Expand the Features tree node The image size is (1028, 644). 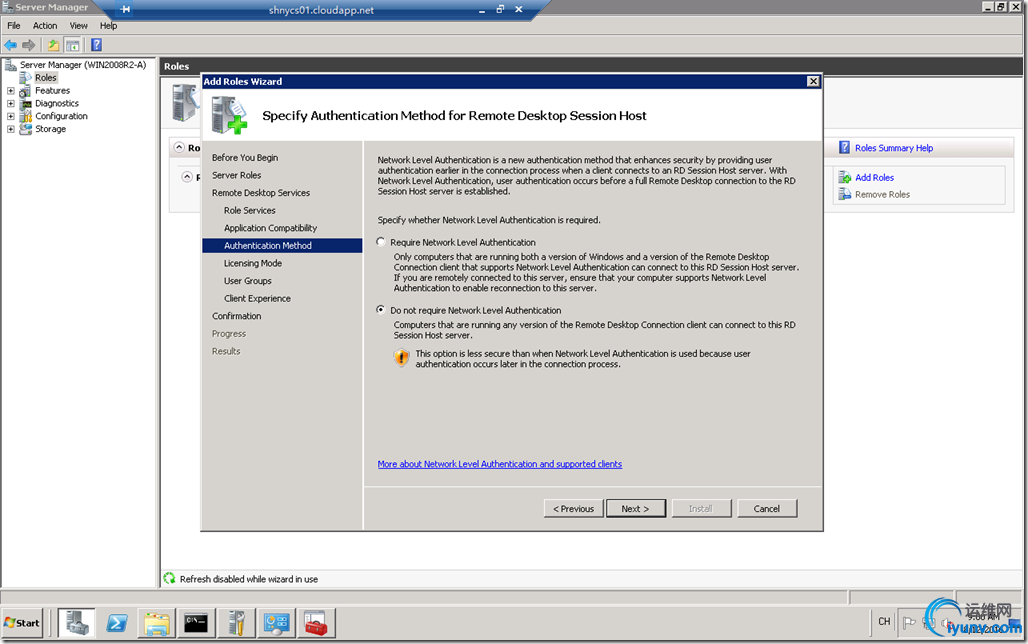[x=10, y=91]
